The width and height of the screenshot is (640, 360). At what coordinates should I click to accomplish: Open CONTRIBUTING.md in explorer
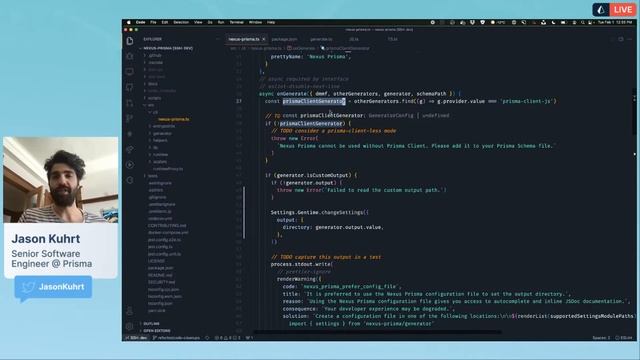point(167,225)
